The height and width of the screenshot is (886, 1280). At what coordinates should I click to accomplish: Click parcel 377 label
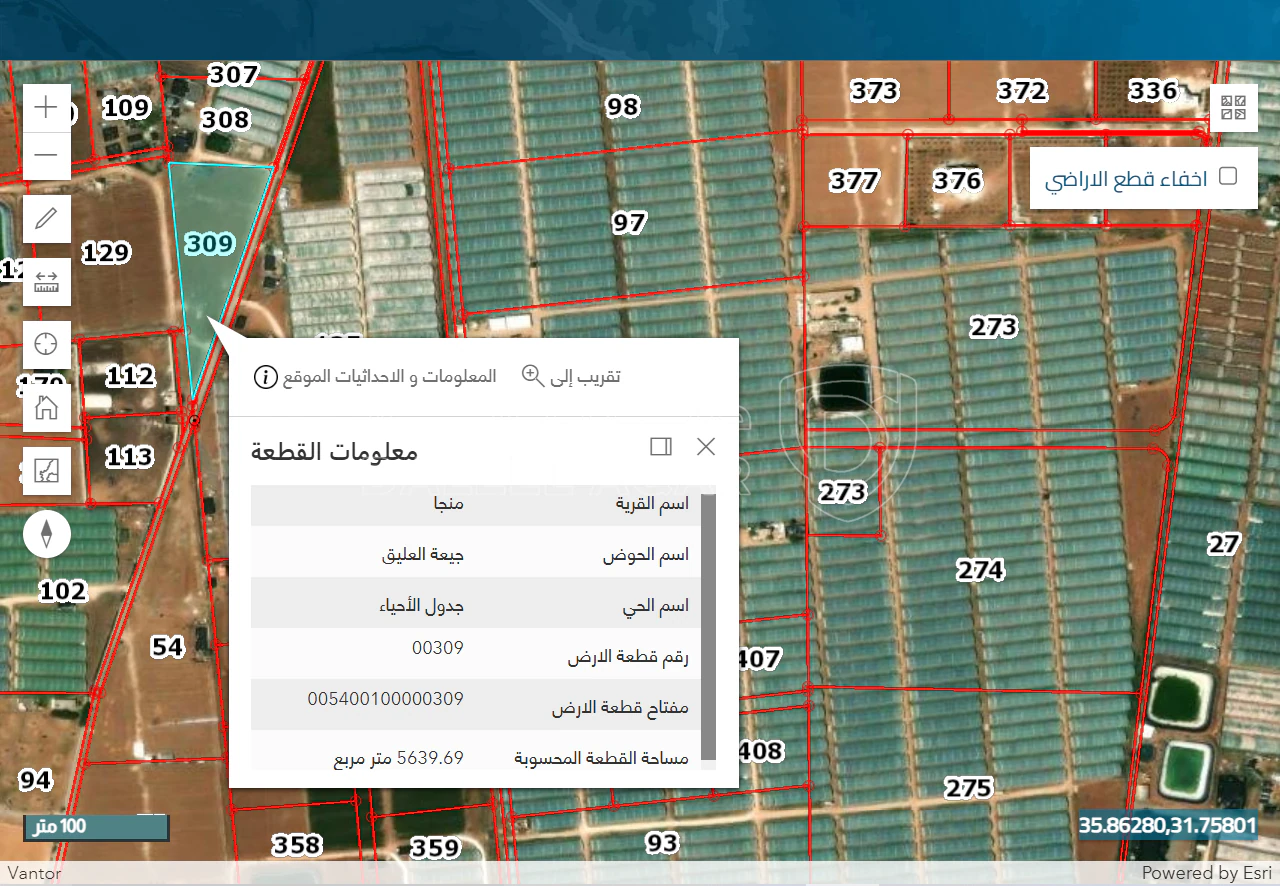[854, 181]
